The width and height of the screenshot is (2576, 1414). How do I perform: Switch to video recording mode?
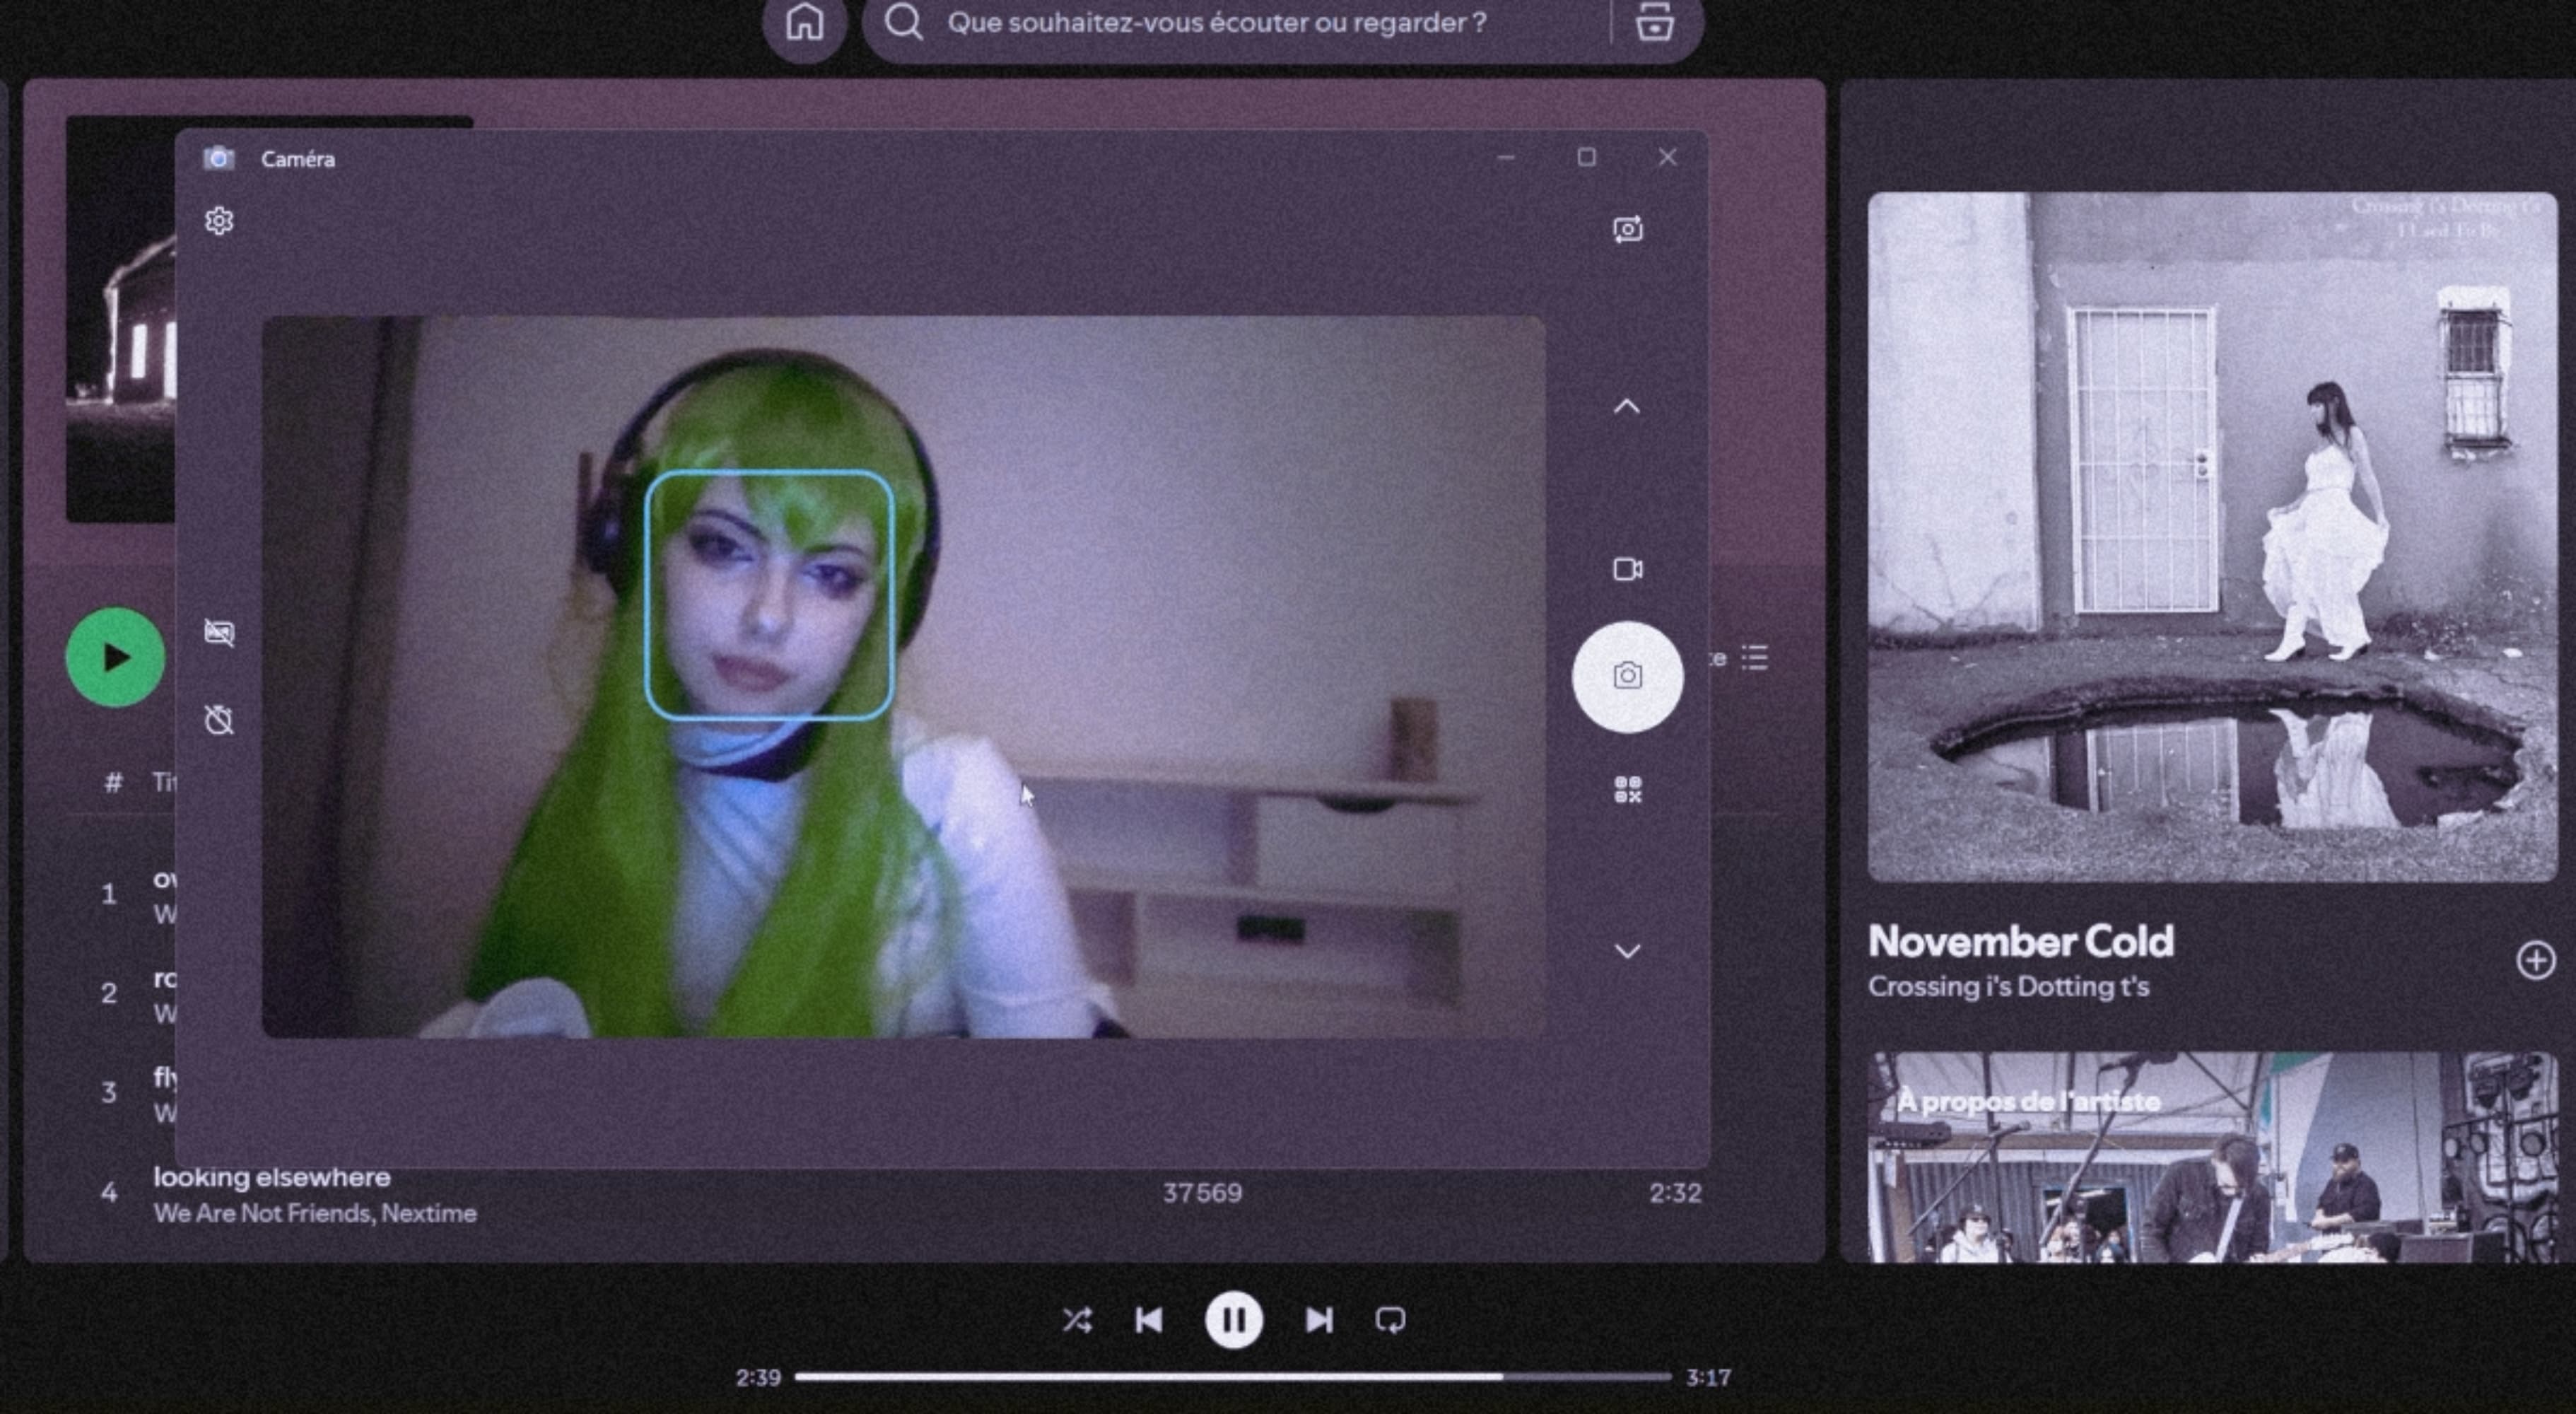(x=1627, y=569)
